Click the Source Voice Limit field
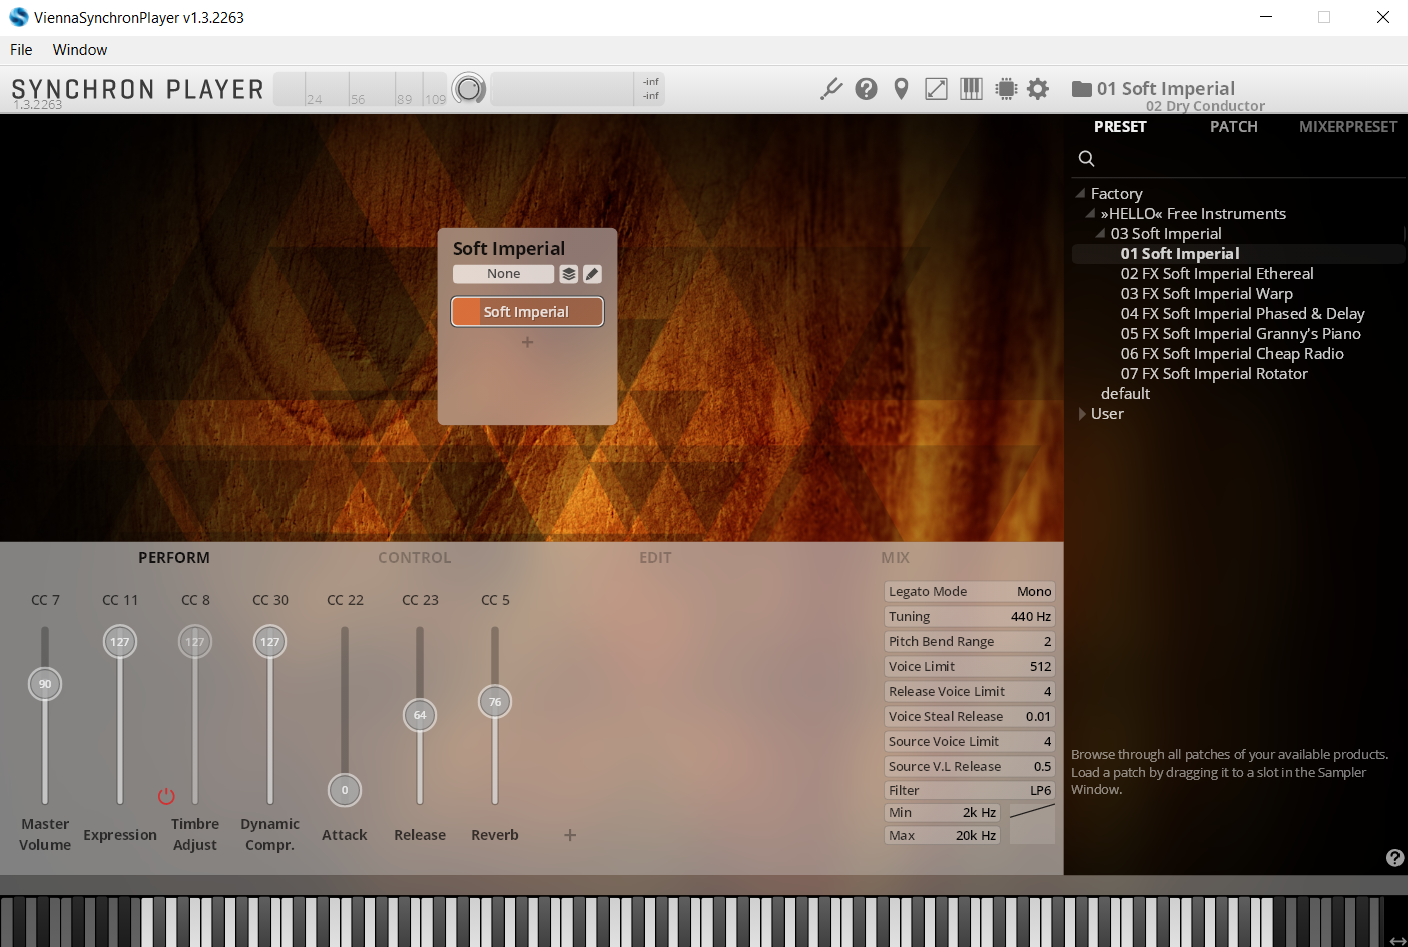1408x947 pixels. (x=970, y=742)
